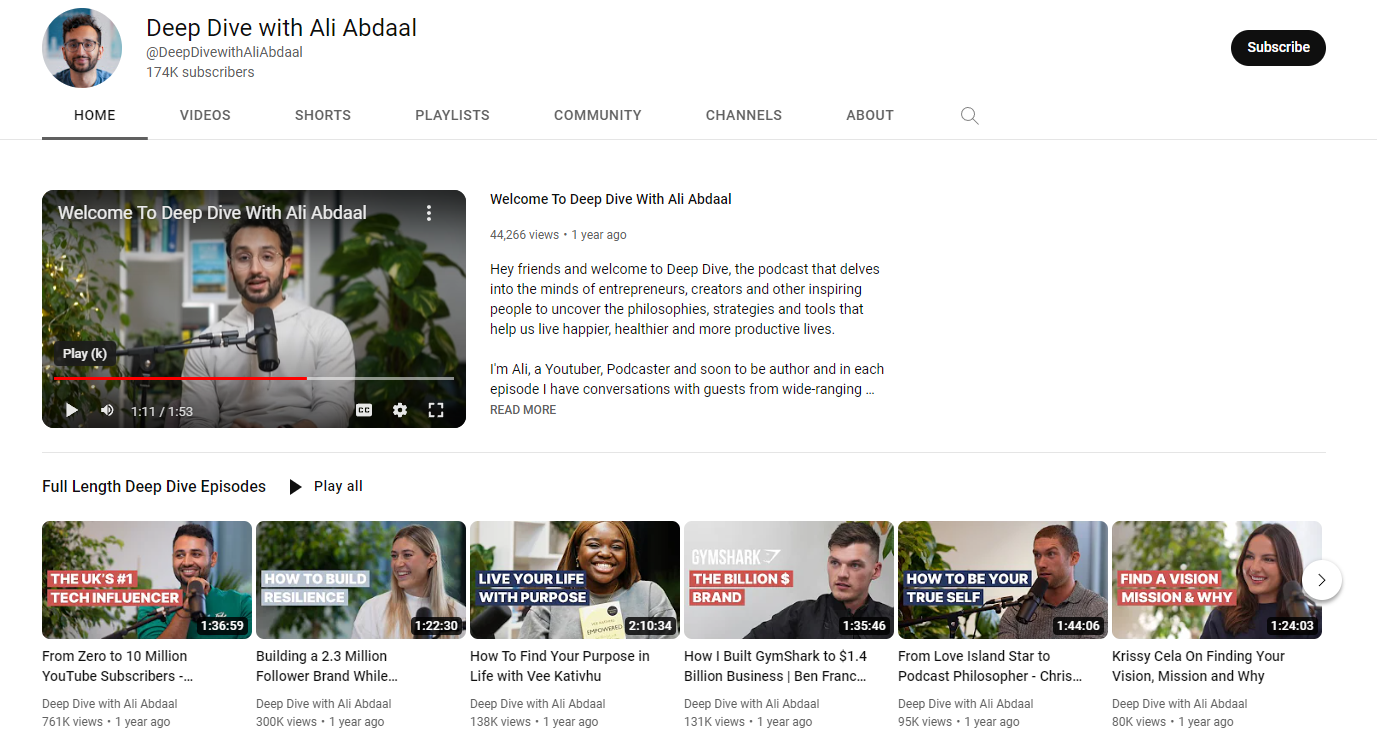Screen dimensions: 1377x743
Task: Click the @DeepDivewithAliAbdaal handle text
Action: (224, 52)
